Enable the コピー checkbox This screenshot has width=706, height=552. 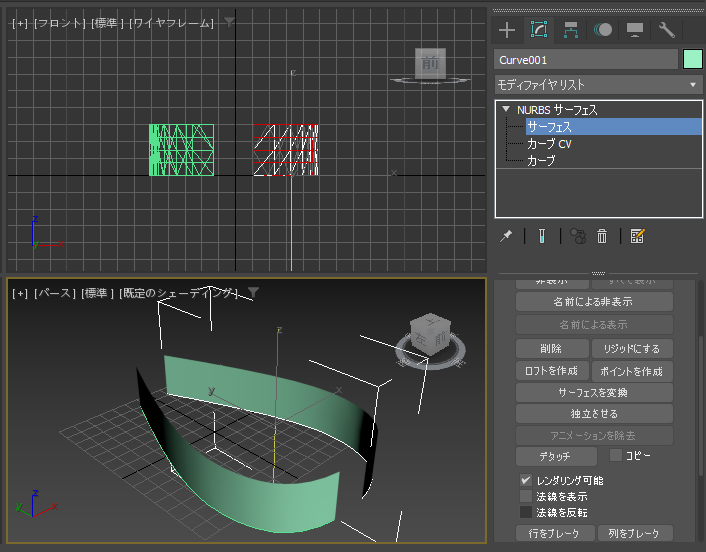(x=616, y=455)
